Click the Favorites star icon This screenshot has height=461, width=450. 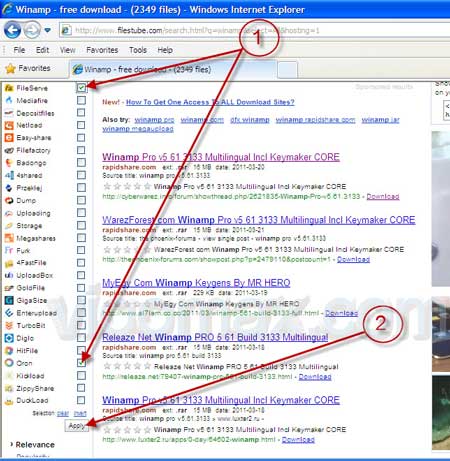click(11, 69)
